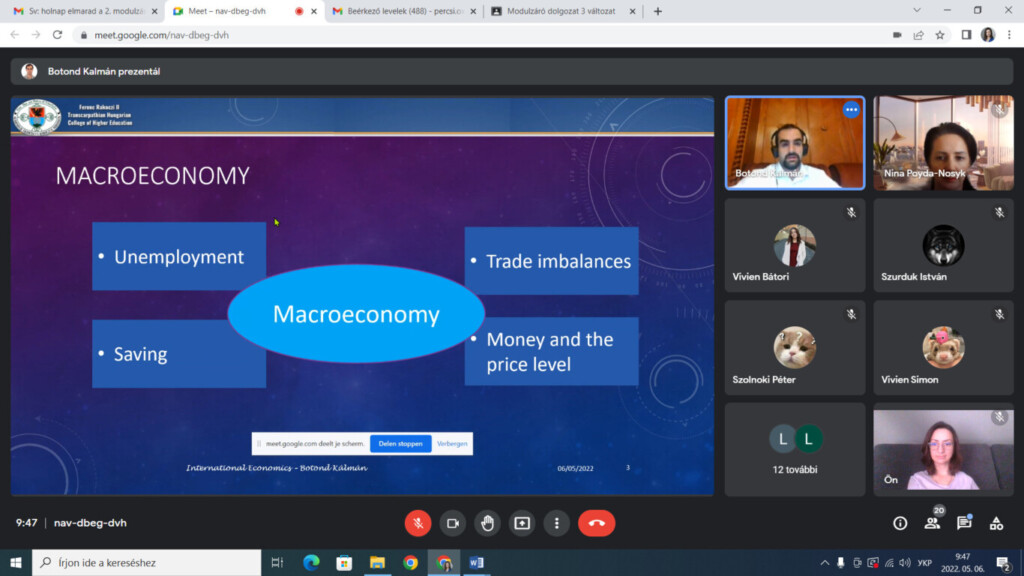Hang up with the red leave call button
This screenshot has height=576, width=1024.
[597, 523]
